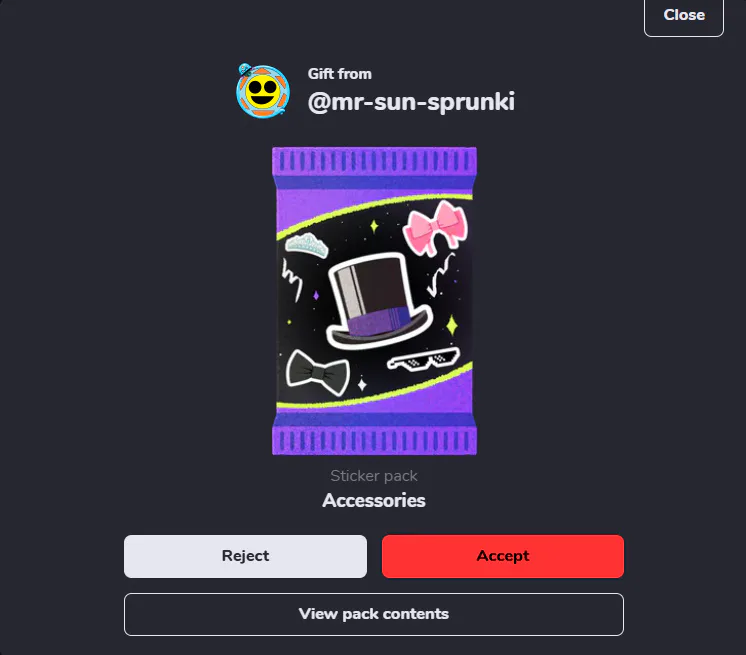Open the @mr-sun-sprunki profile link

click(x=411, y=102)
